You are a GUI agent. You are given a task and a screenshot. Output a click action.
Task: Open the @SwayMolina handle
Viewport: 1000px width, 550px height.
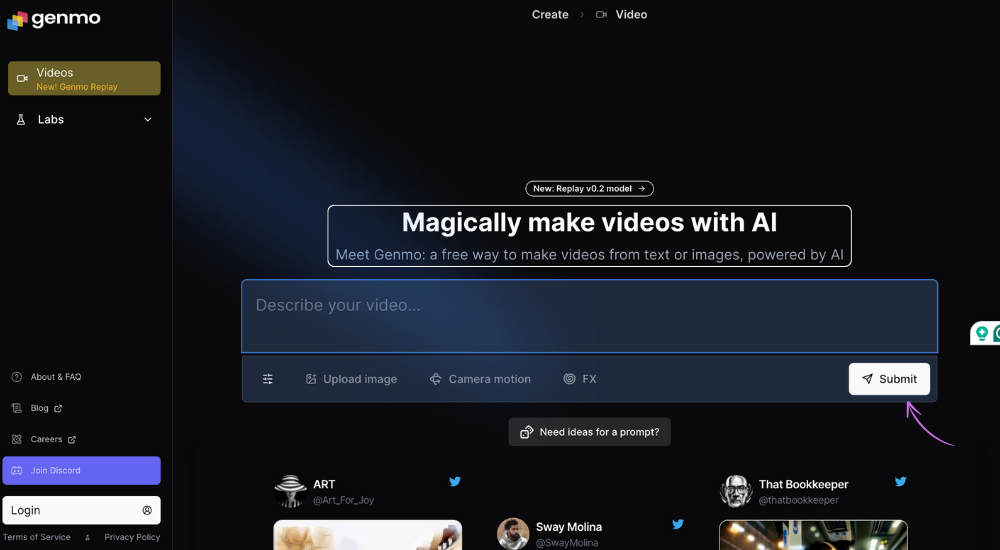pyautogui.click(x=567, y=543)
